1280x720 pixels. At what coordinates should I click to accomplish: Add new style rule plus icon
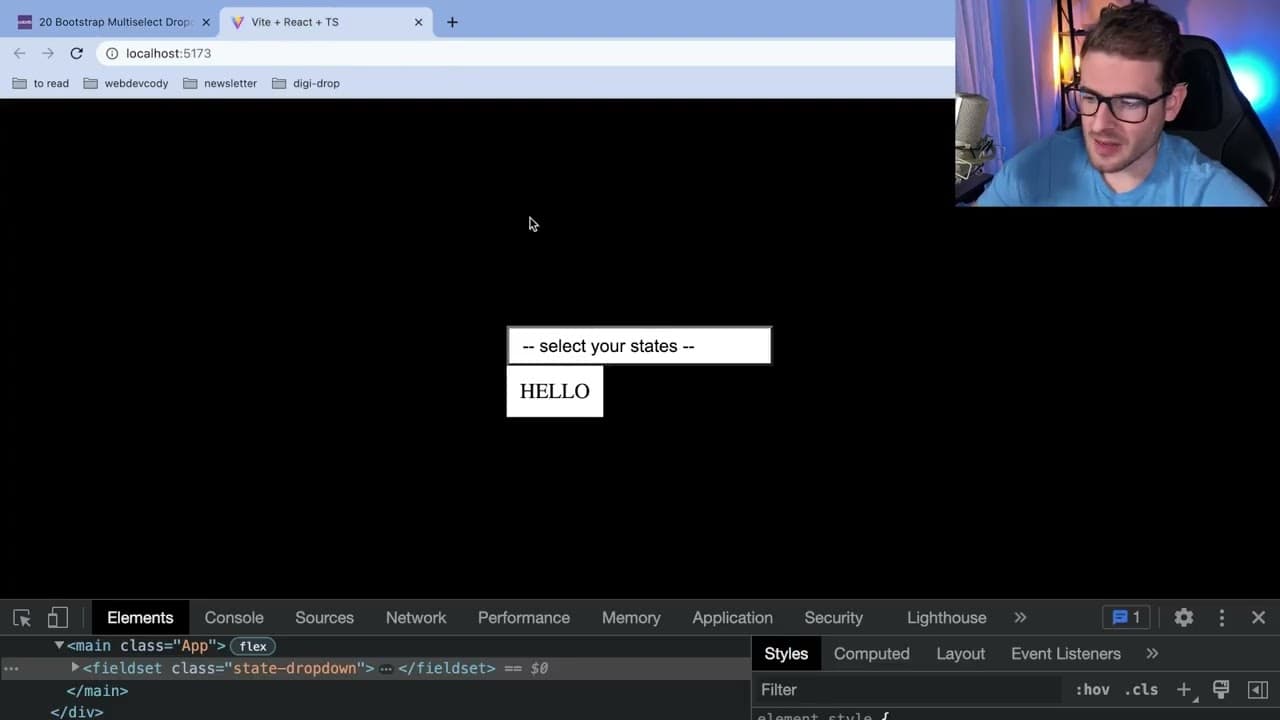coord(1184,689)
